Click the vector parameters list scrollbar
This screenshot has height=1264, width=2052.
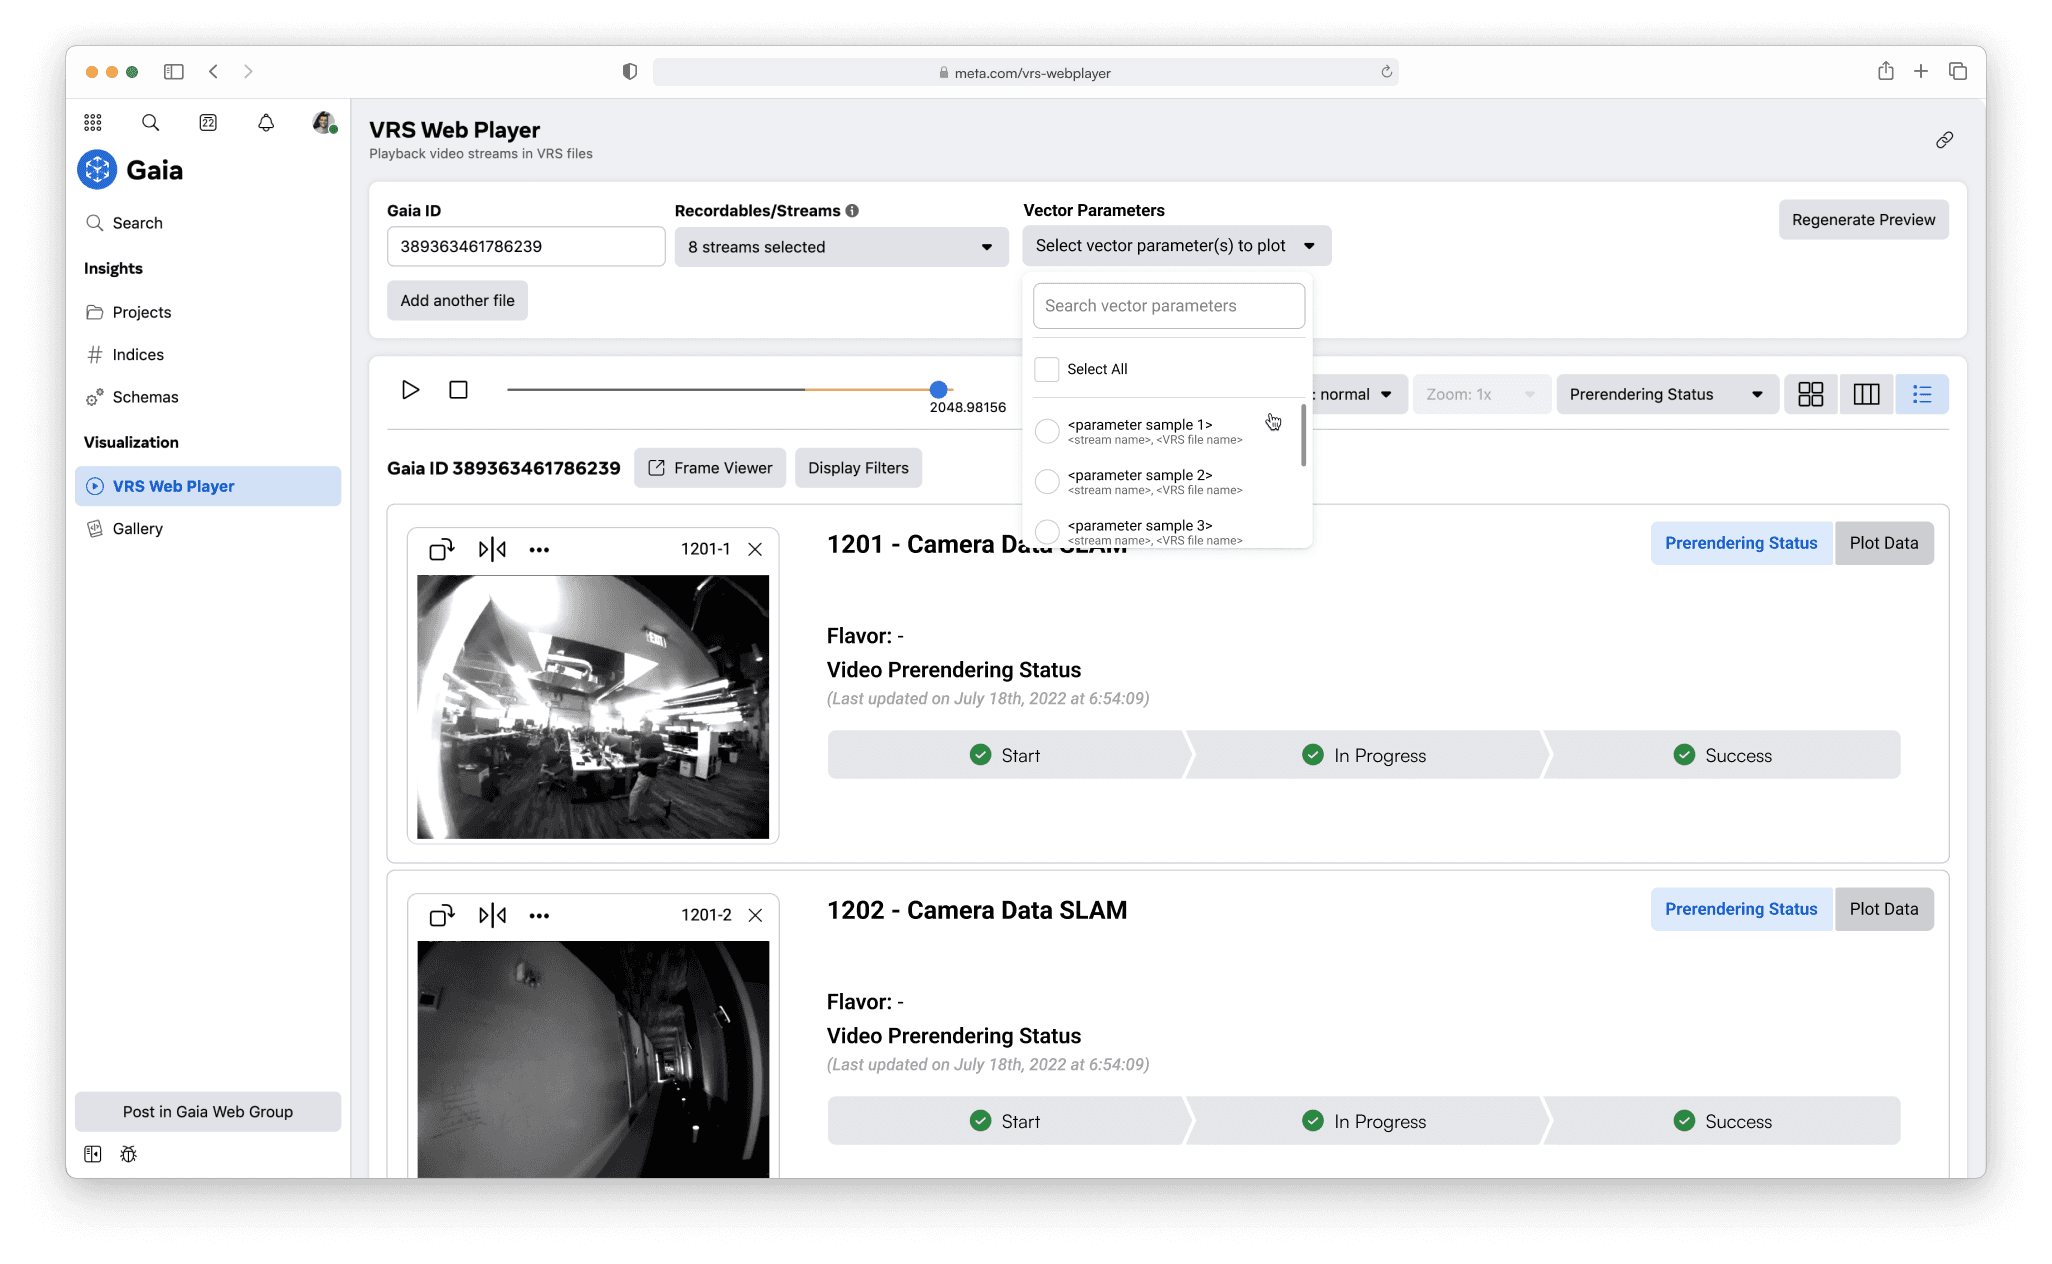click(1303, 435)
